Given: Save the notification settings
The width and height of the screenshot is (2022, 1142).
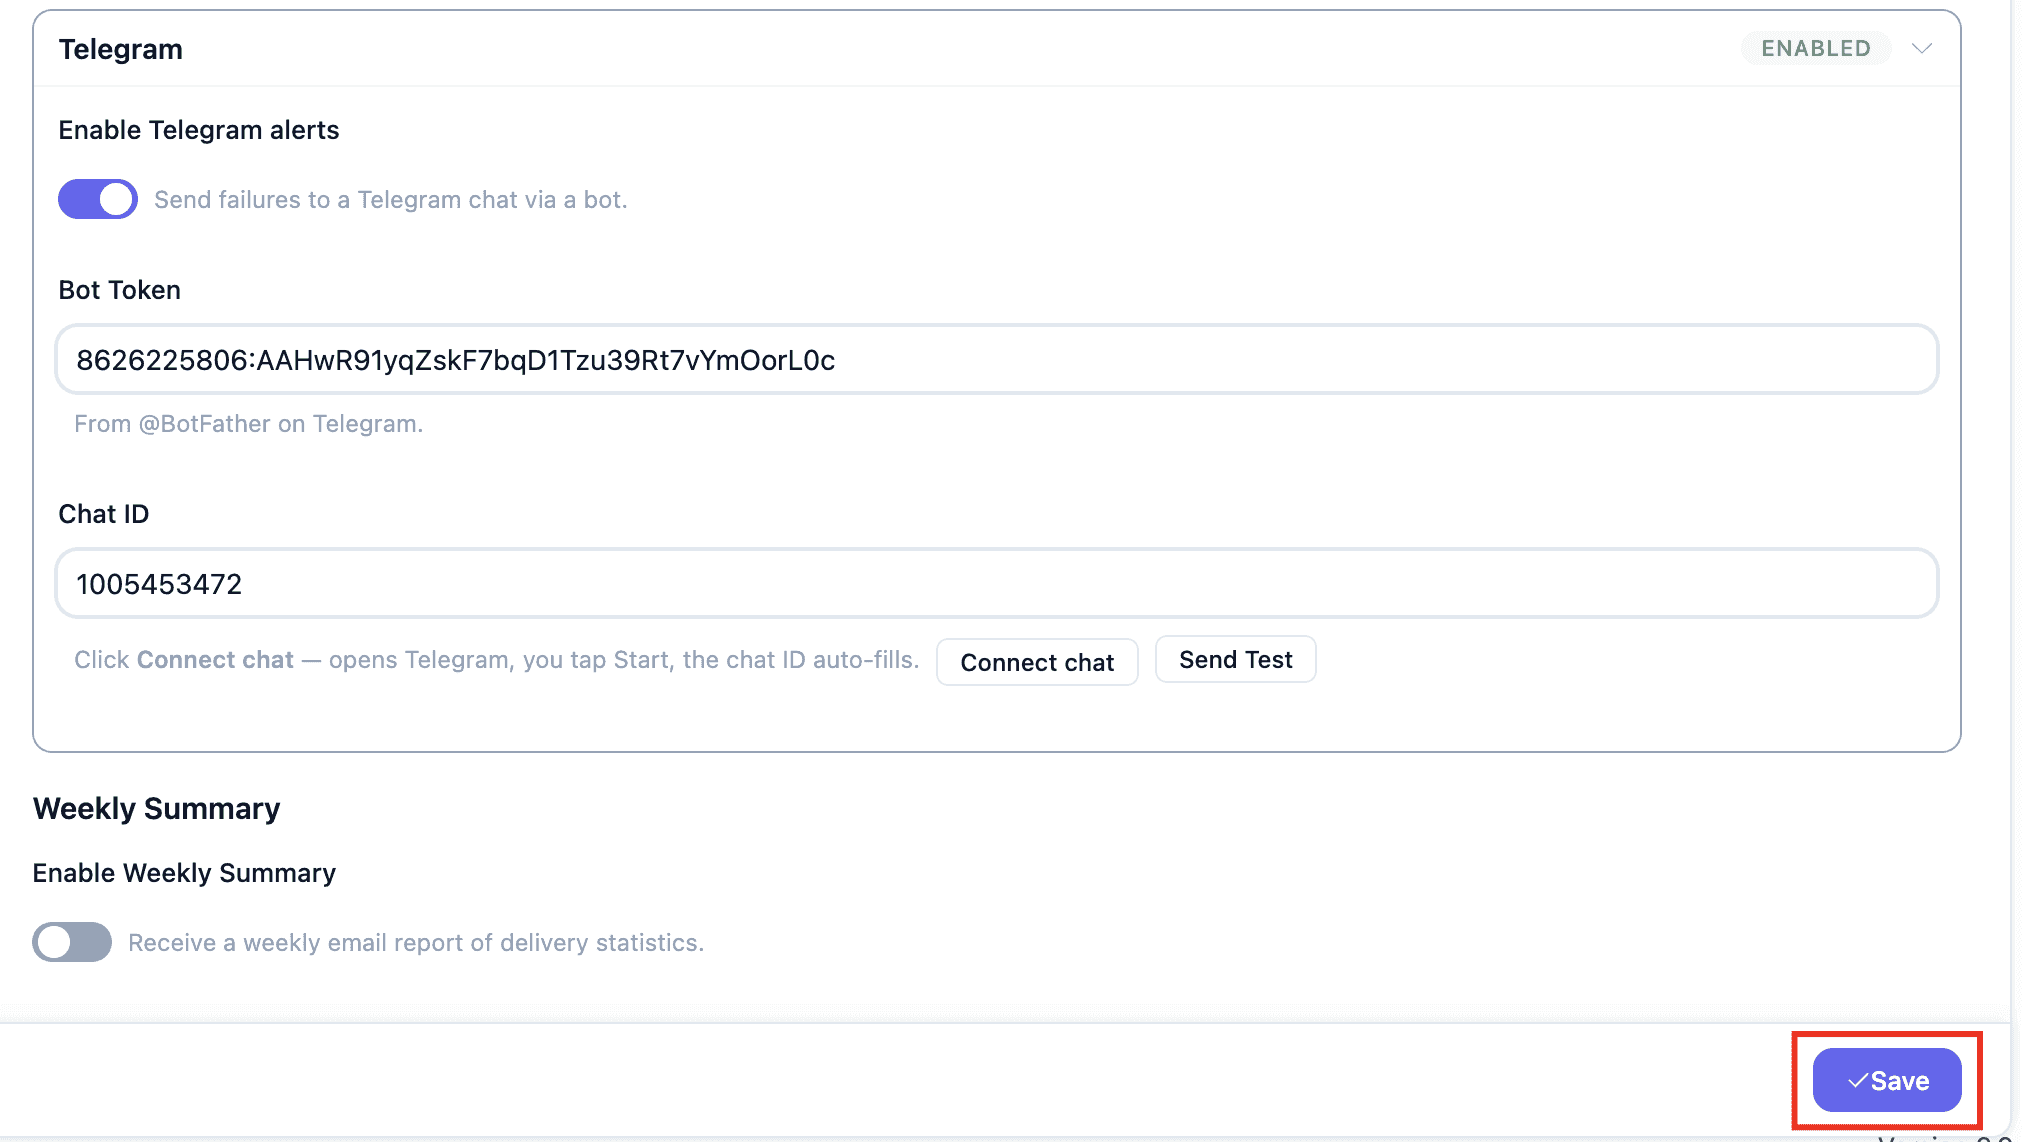Looking at the screenshot, I should [1887, 1080].
